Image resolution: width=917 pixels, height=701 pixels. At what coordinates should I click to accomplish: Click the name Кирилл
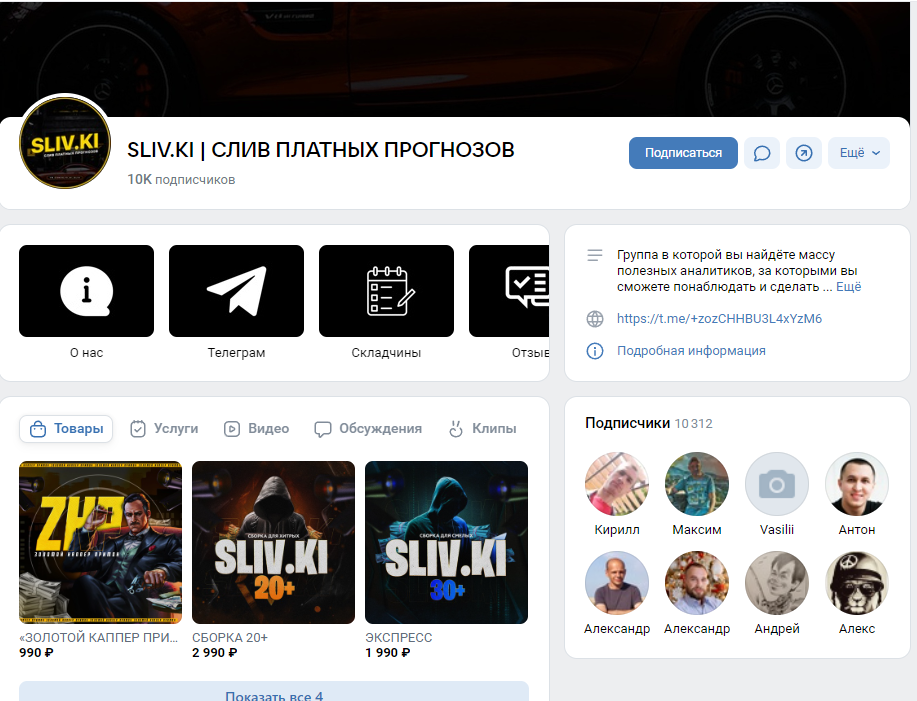click(x=617, y=530)
